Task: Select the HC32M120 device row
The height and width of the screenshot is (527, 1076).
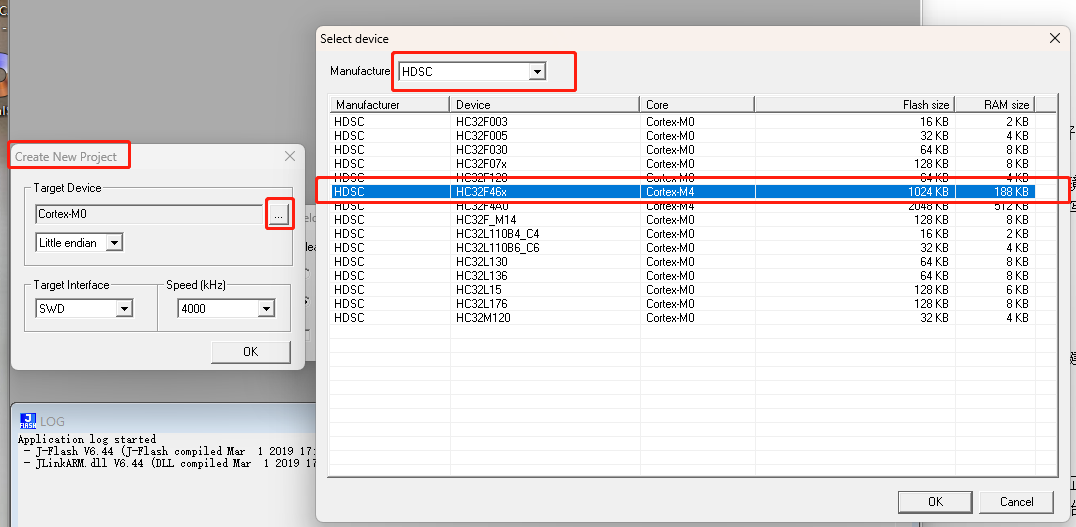Action: click(x=683, y=318)
